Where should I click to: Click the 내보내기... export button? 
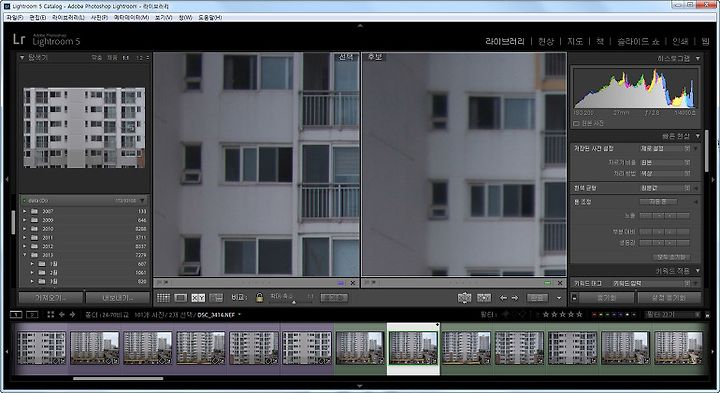point(118,298)
